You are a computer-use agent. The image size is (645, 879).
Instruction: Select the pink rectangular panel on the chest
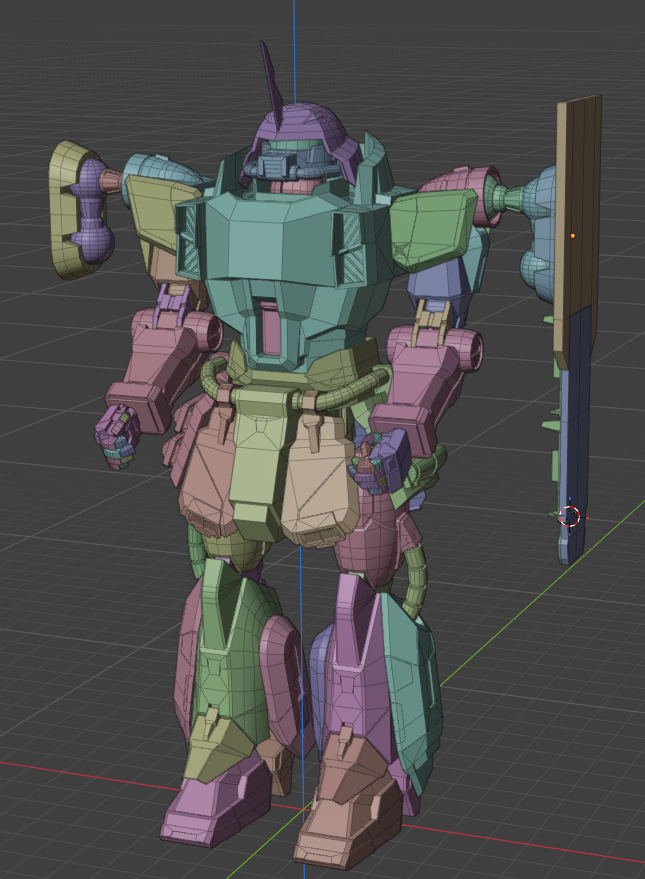(271, 329)
